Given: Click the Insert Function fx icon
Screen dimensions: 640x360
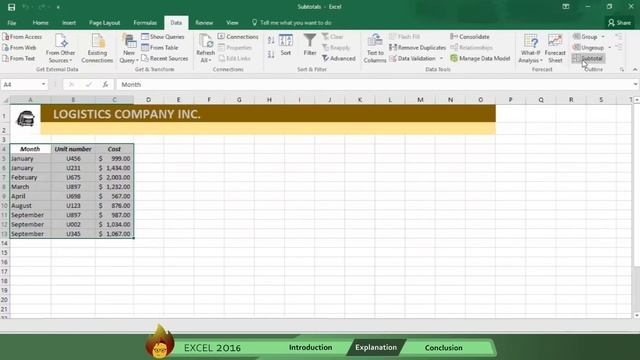Looking at the screenshot, I should tap(105, 84).
